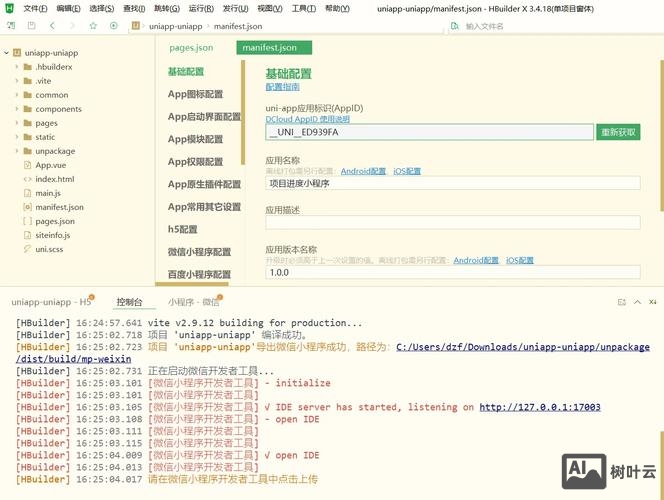
Task: Click the bookmark star toolbar icon
Action: (93, 26)
